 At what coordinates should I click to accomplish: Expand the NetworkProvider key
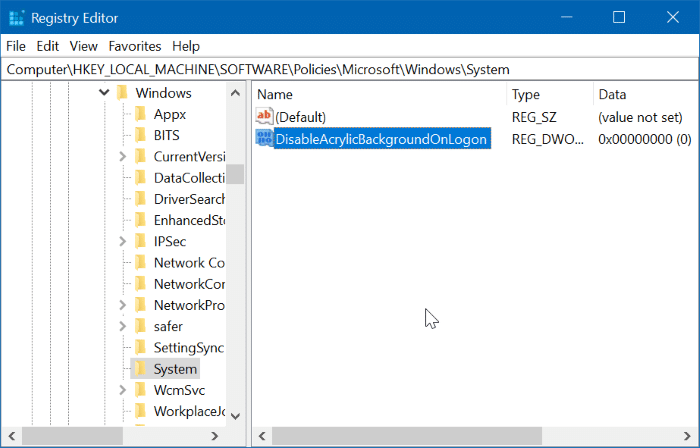(123, 305)
